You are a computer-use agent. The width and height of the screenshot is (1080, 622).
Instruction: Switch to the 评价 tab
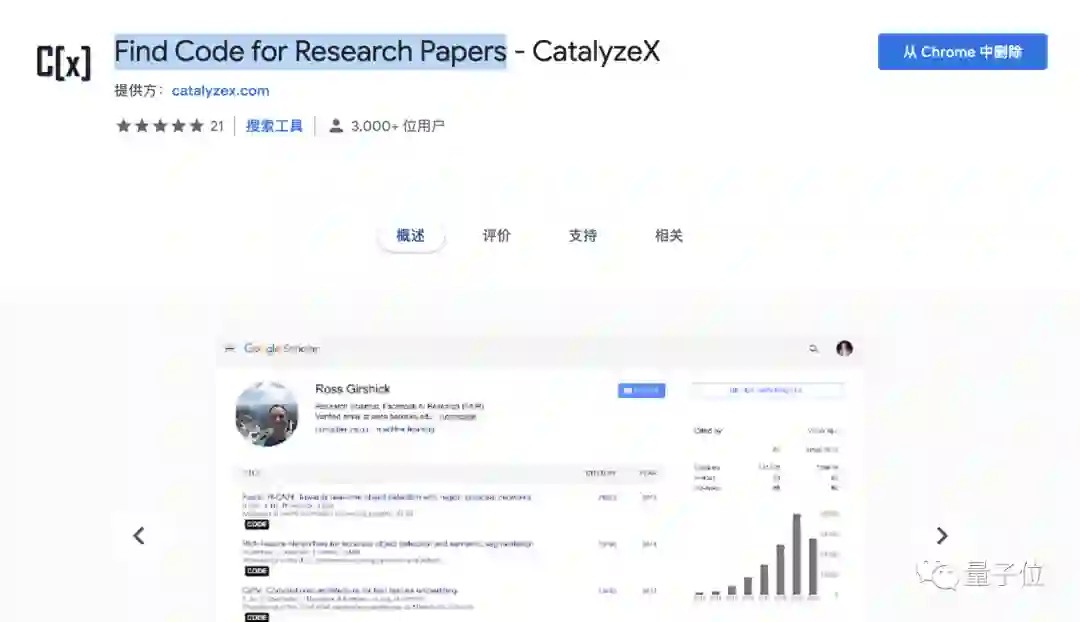497,236
